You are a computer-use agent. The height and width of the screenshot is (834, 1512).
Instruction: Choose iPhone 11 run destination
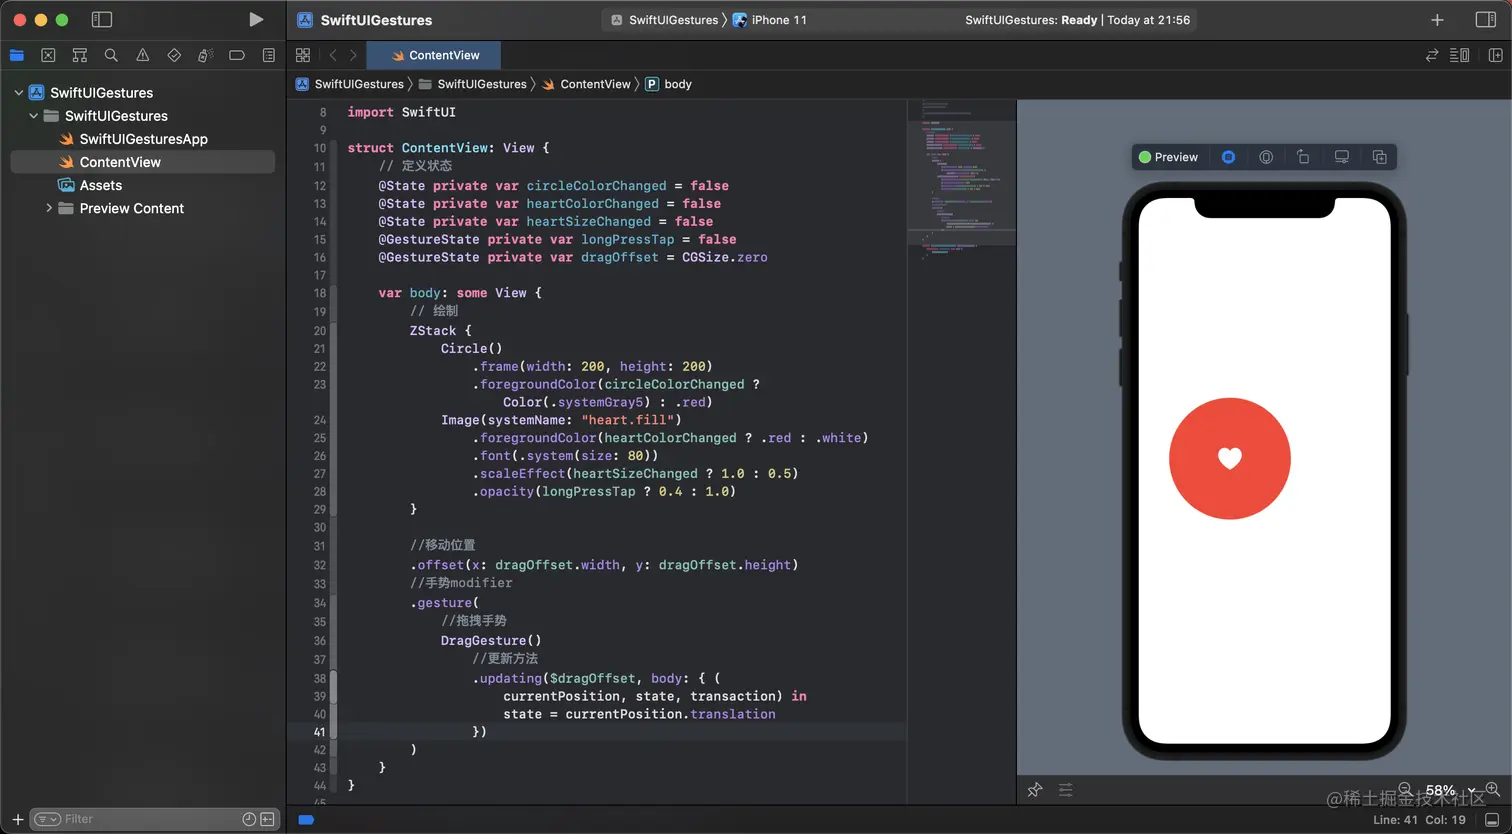click(778, 20)
